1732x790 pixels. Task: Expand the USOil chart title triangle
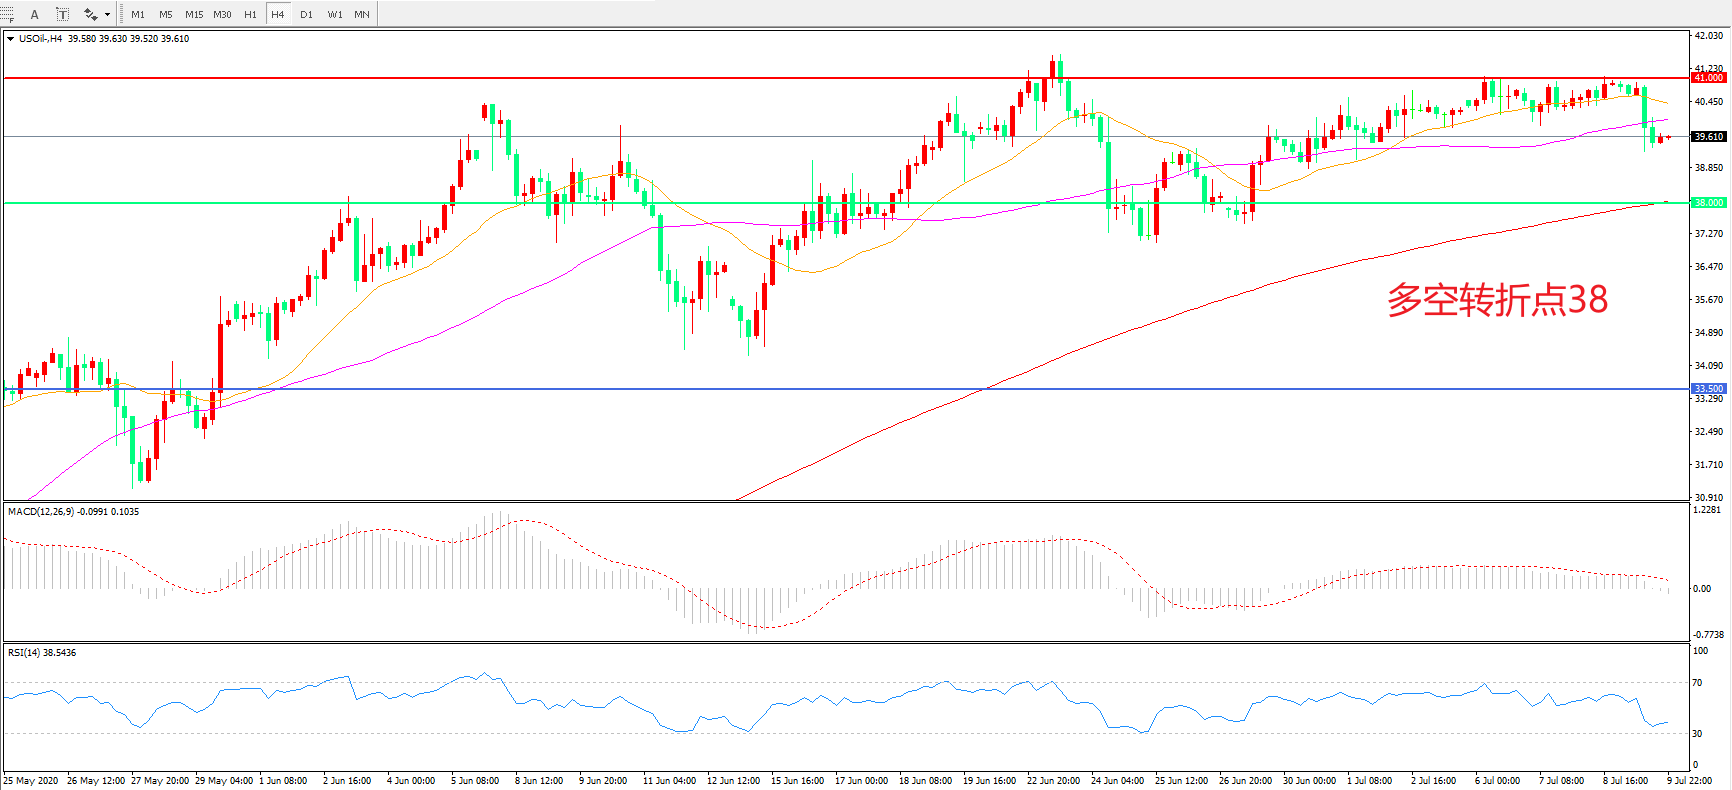(x=10, y=39)
